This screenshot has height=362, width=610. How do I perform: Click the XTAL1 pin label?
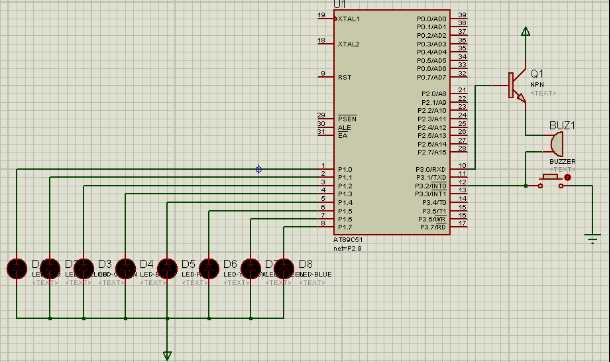tap(348, 19)
